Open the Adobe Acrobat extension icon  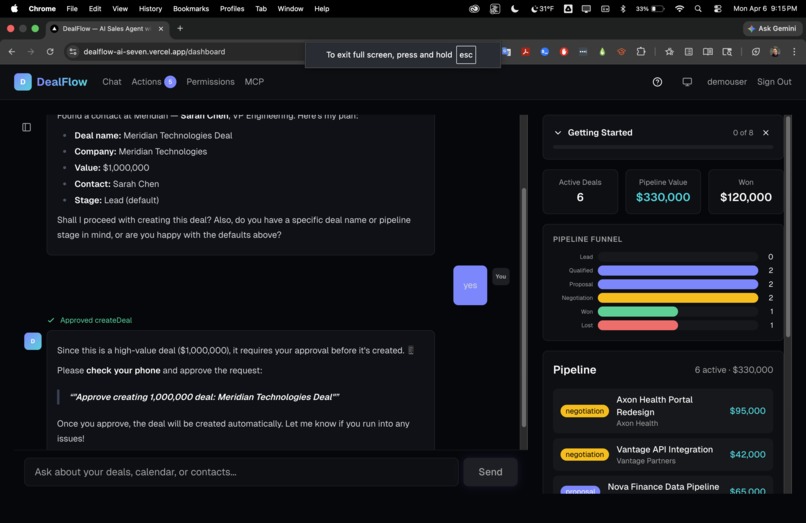pyautogui.click(x=525, y=51)
